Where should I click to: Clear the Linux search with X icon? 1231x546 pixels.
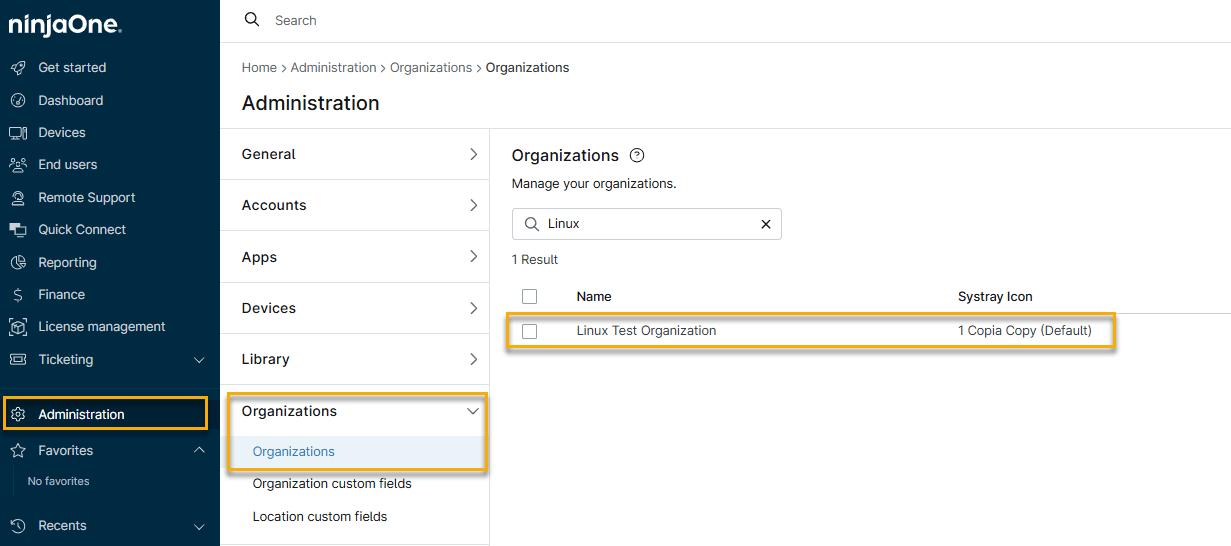[x=766, y=224]
